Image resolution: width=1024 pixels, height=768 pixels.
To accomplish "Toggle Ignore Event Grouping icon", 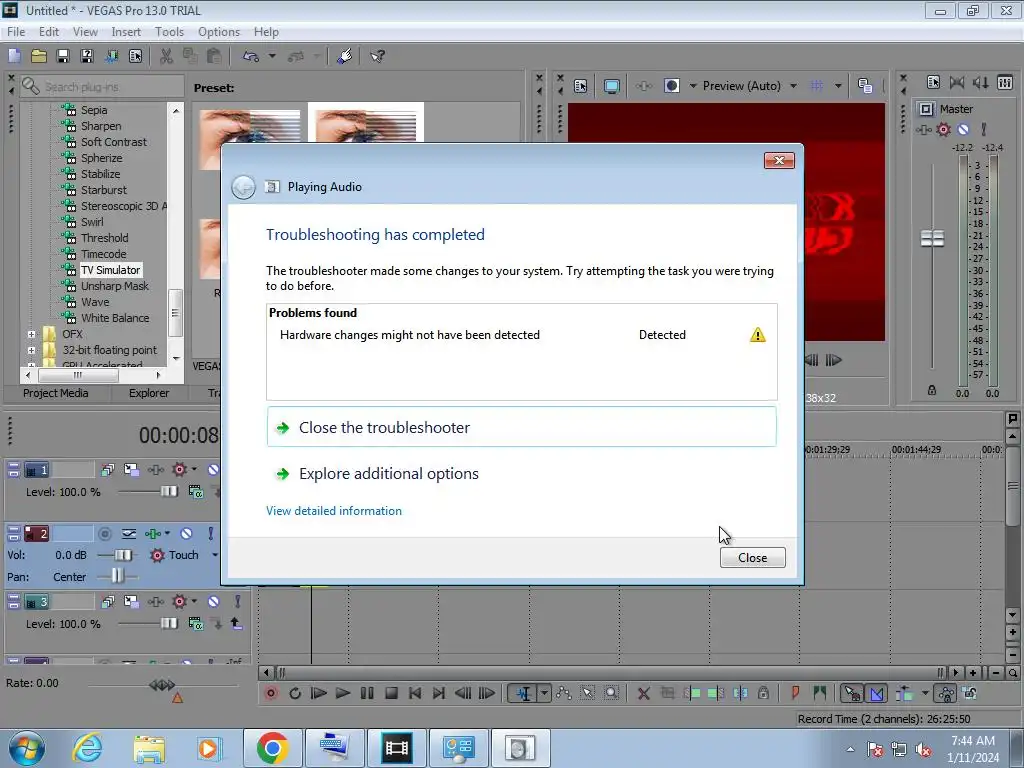I will click(x=970, y=693).
